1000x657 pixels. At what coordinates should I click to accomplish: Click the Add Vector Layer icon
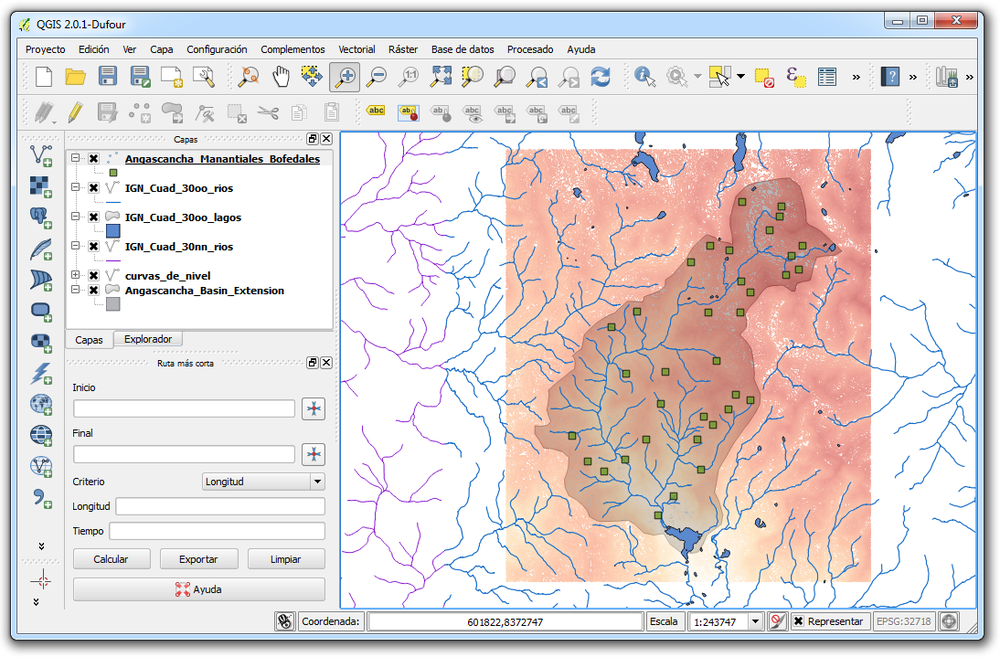(41, 155)
